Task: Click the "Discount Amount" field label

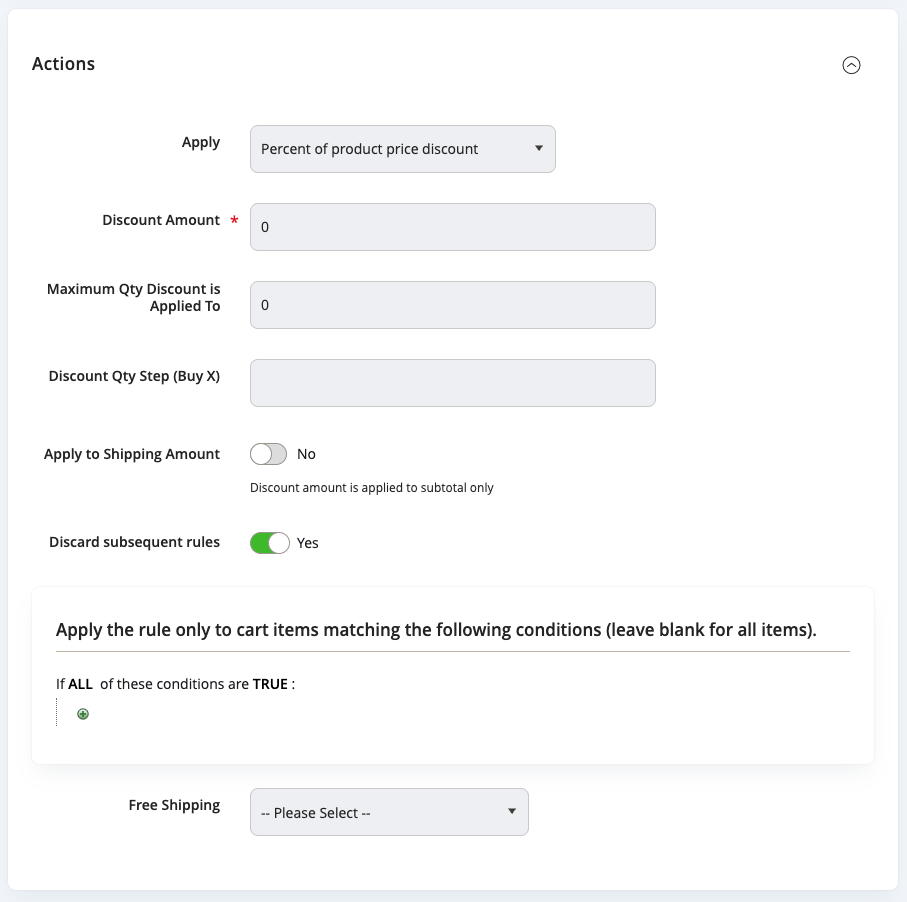Action: pyautogui.click(x=161, y=220)
